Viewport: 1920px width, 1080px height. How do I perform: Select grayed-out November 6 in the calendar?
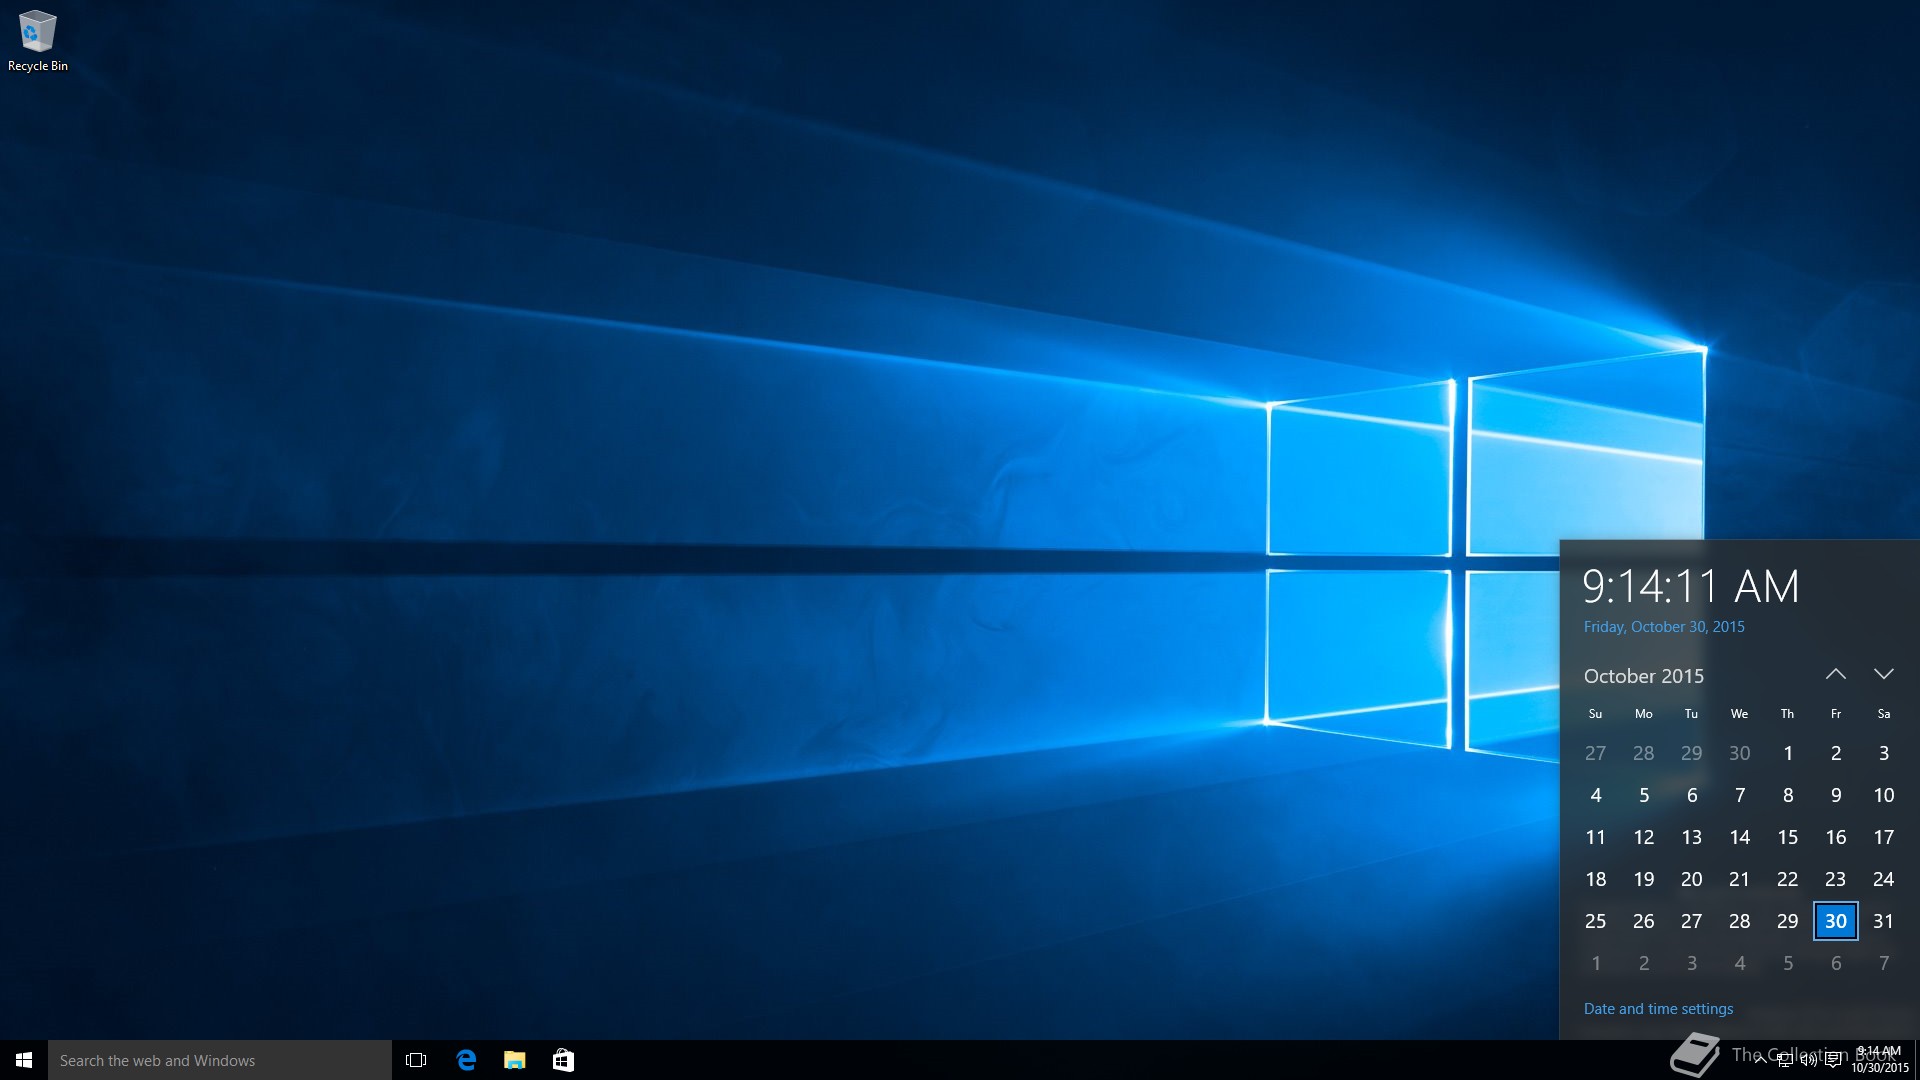click(1836, 963)
